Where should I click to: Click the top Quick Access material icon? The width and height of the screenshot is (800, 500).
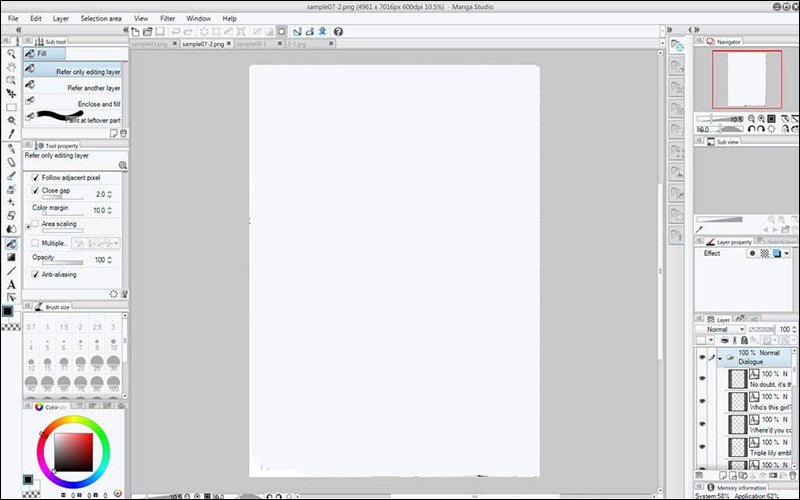point(677,46)
